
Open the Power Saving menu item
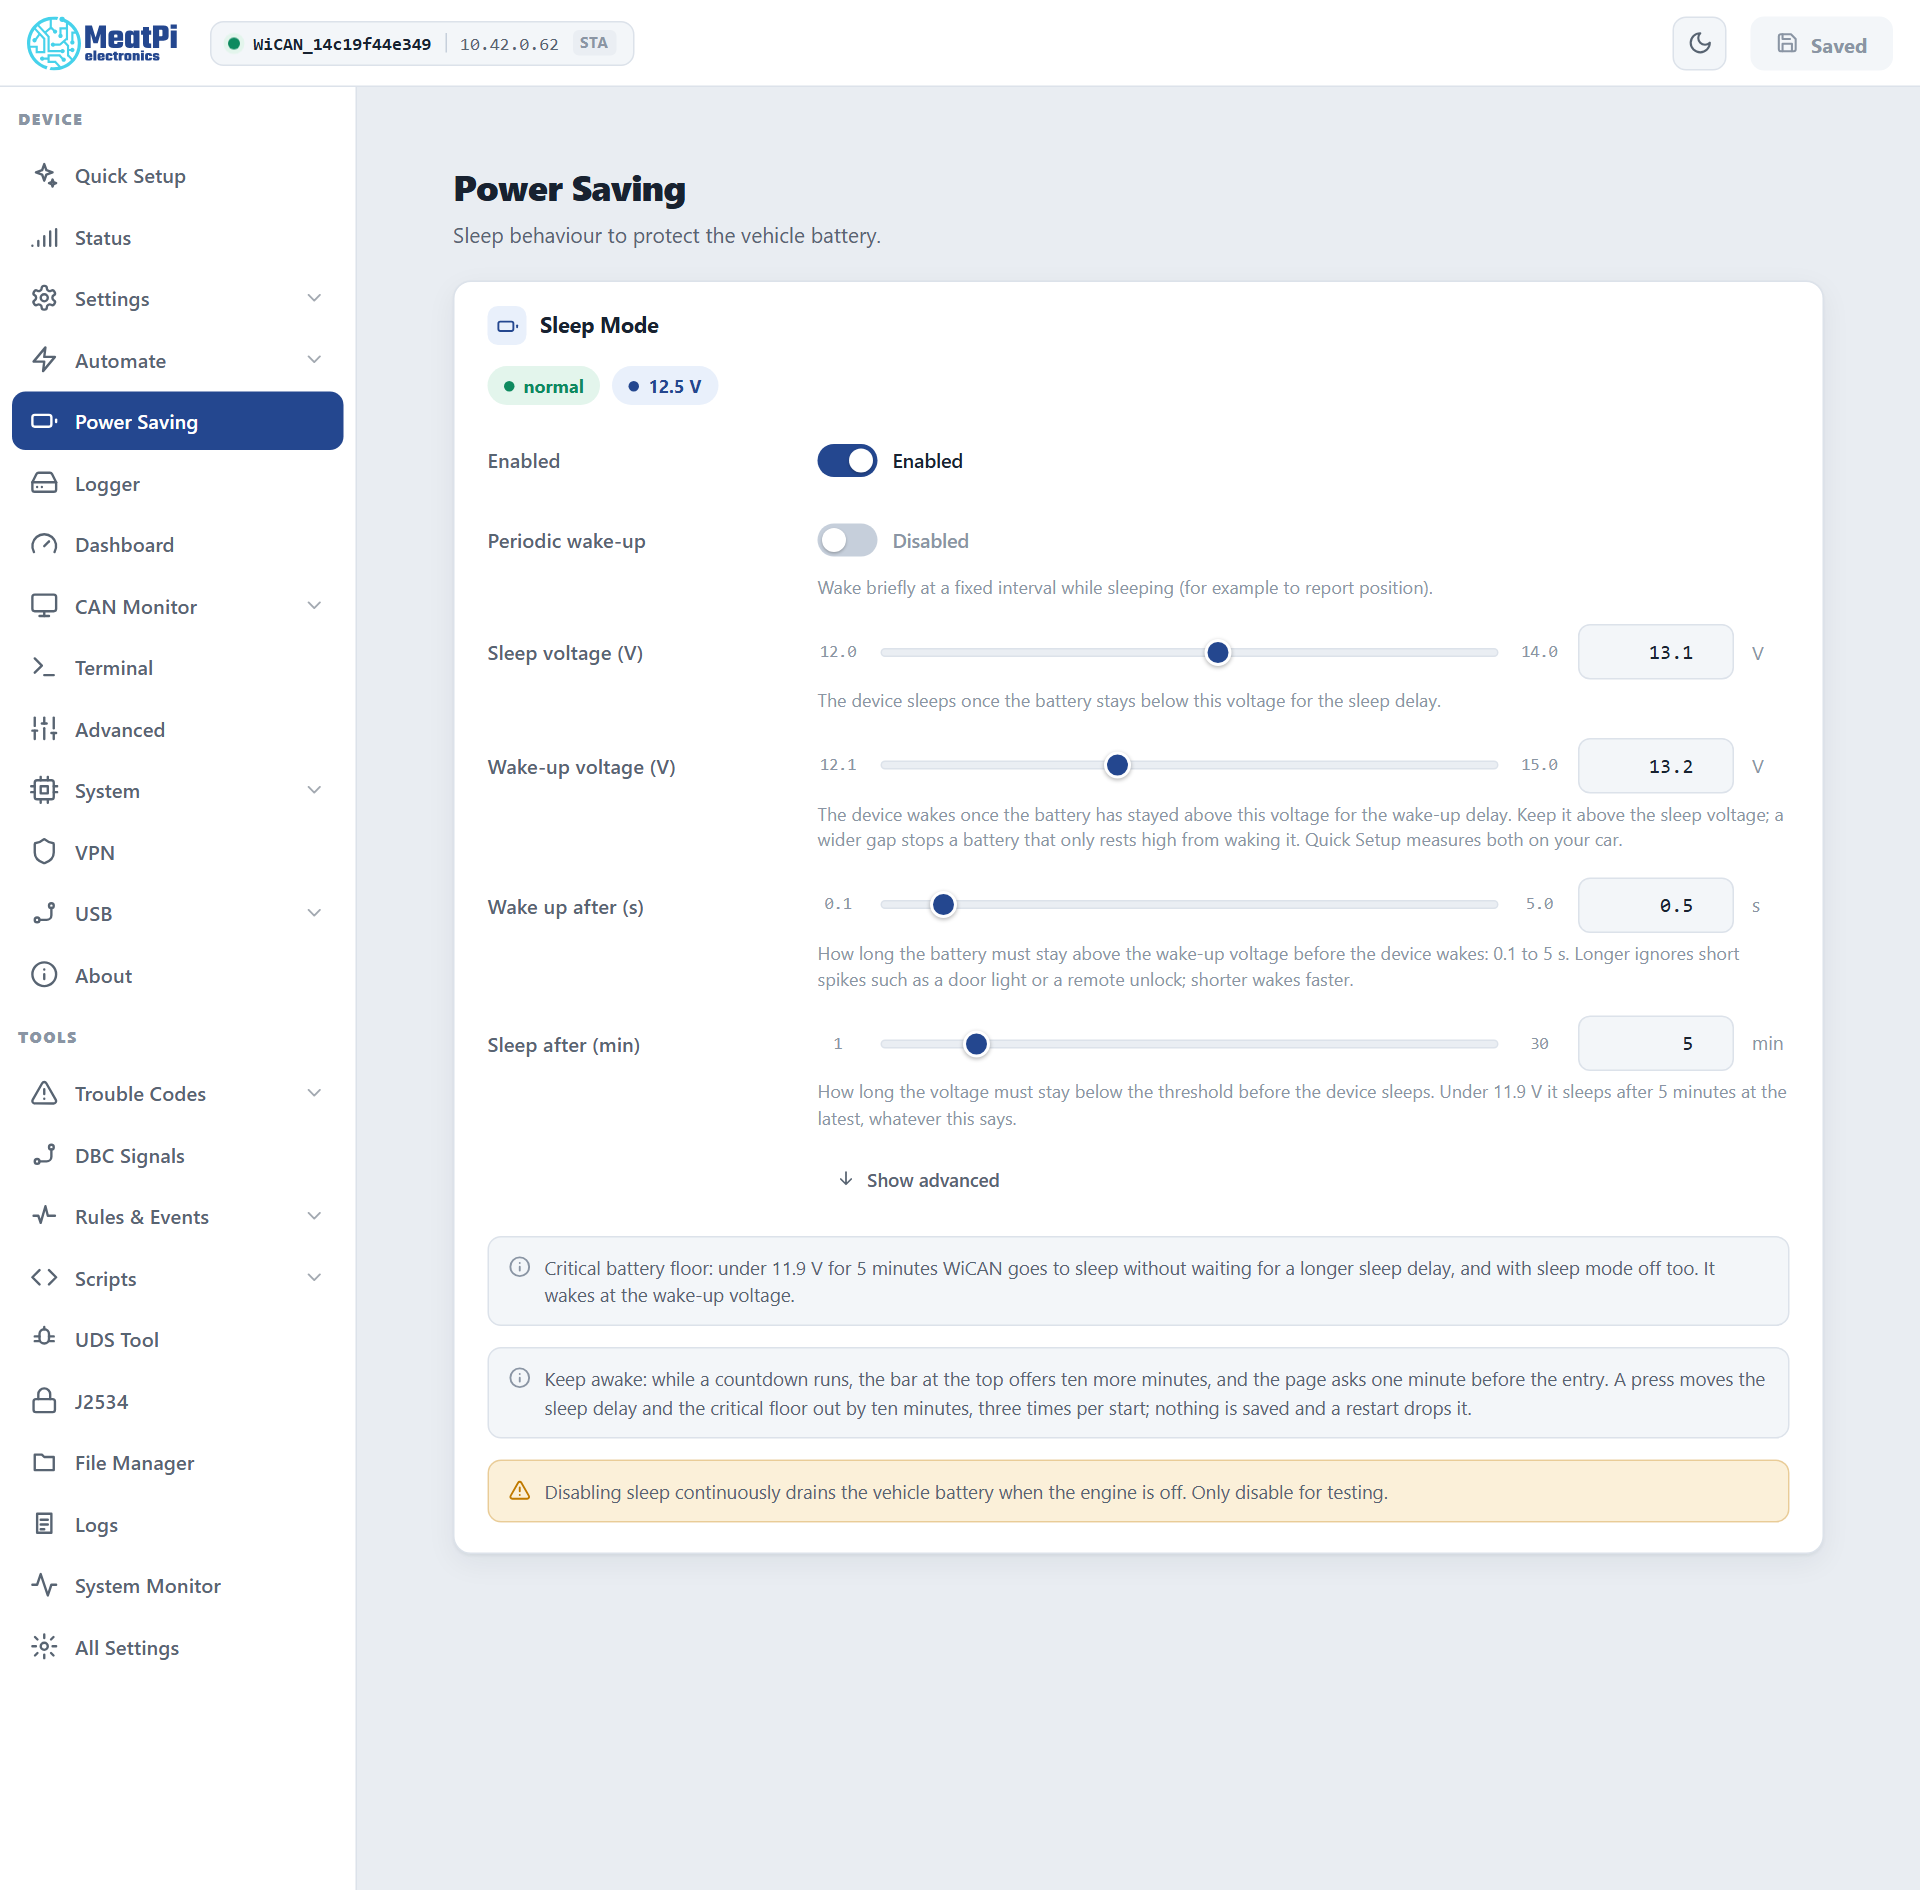177,421
